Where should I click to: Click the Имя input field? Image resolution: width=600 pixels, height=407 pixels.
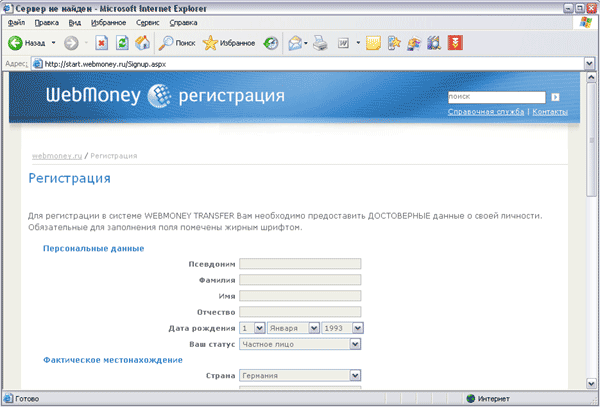point(300,296)
